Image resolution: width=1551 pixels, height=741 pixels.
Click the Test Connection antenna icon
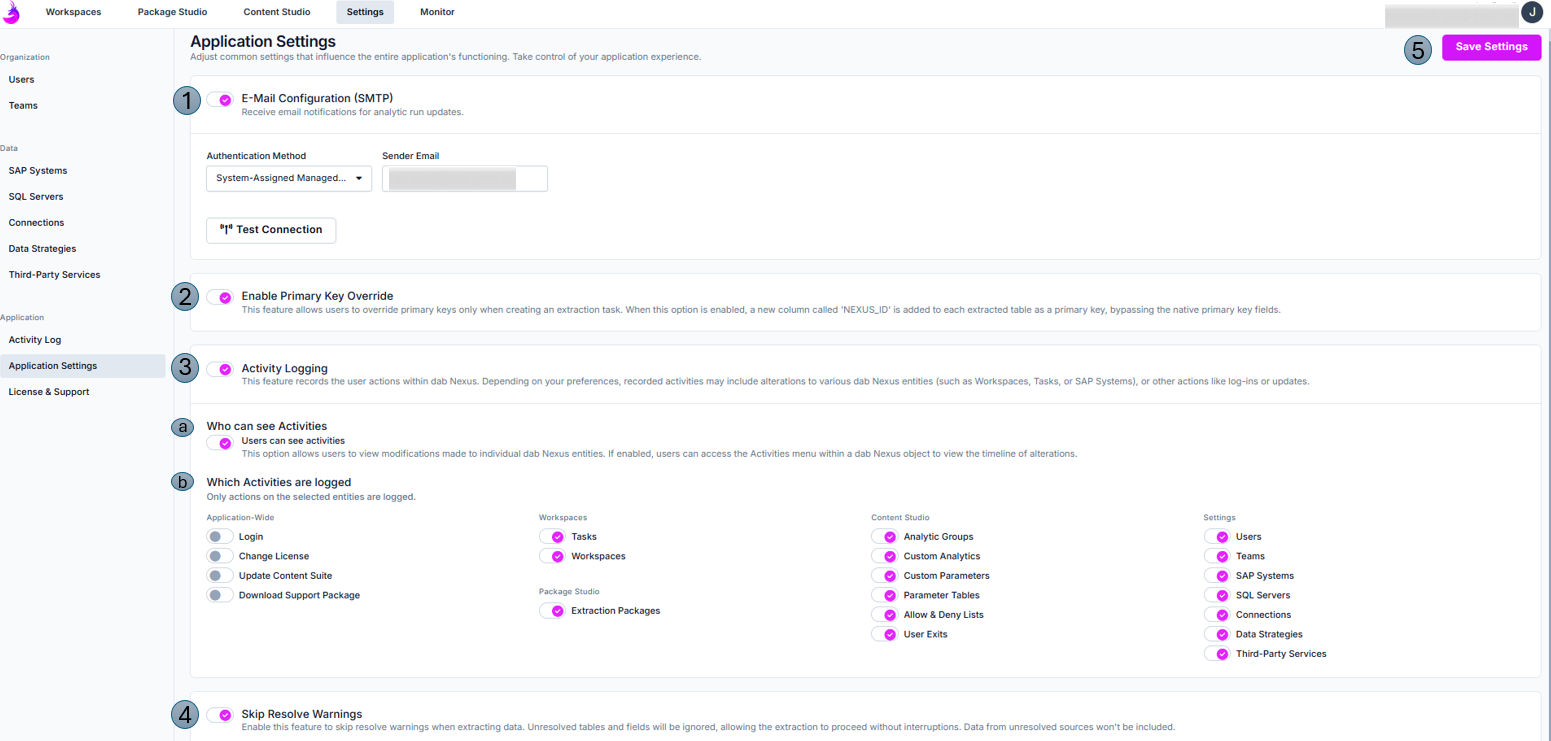click(x=226, y=229)
